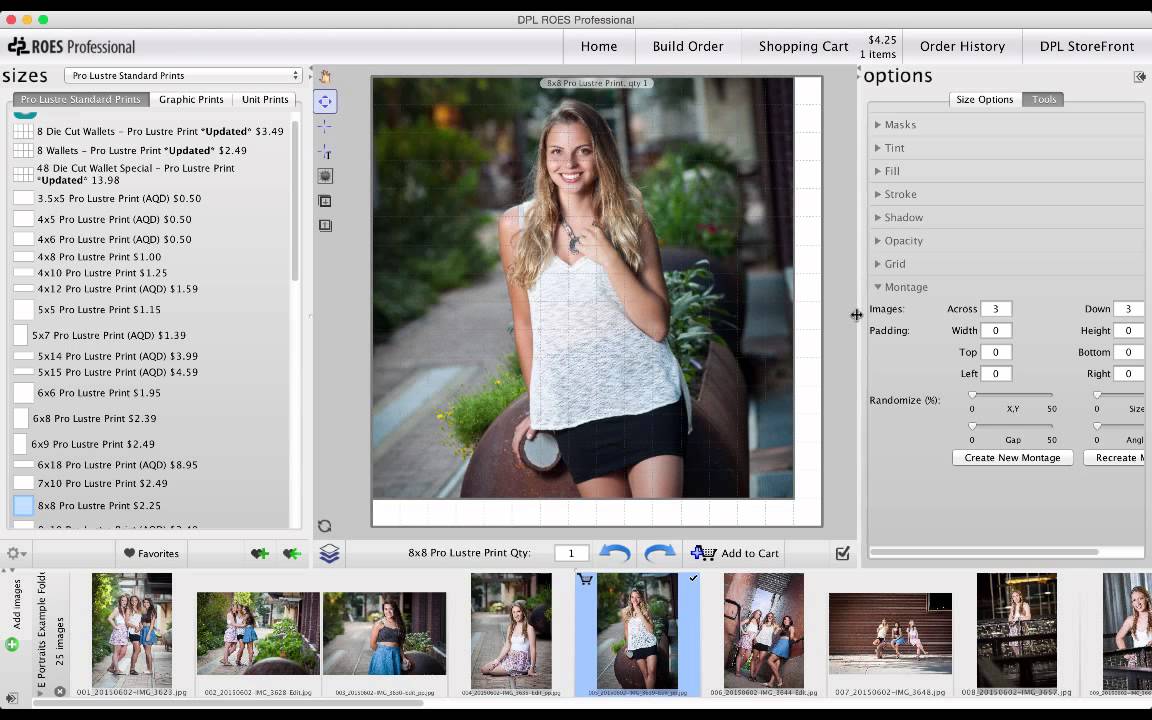Click the bring layer up icon
The width and height of the screenshot is (1152, 720).
325,226
